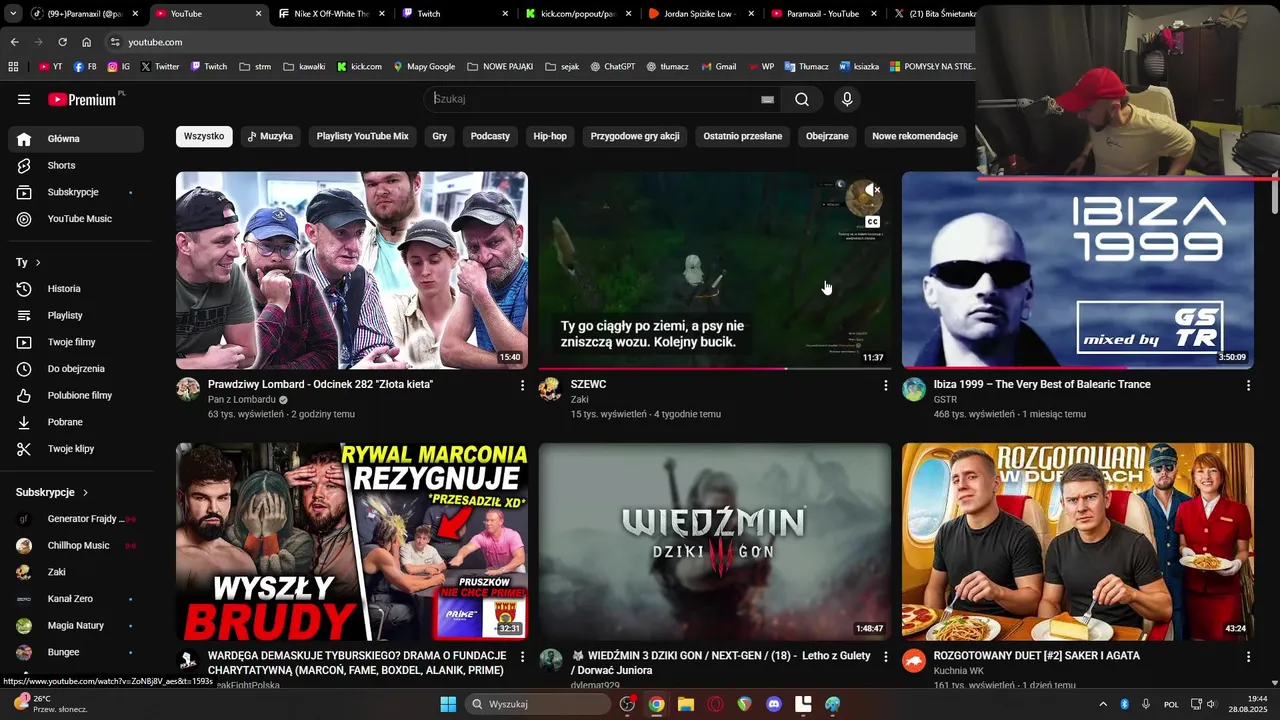
Task: Go to Główna in the sidebar
Action: (x=76, y=139)
